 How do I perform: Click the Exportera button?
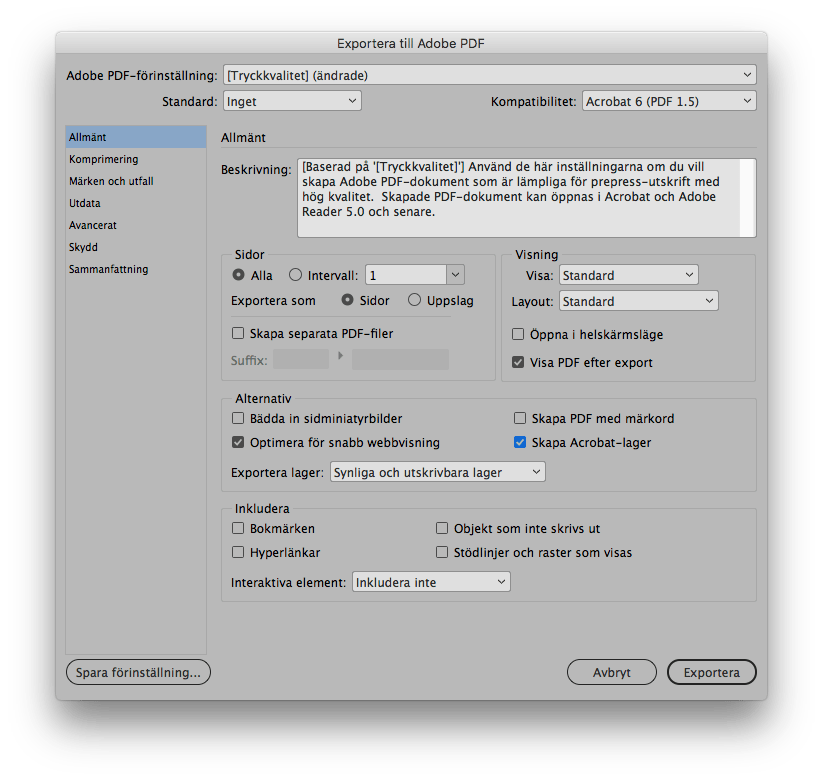click(x=712, y=672)
